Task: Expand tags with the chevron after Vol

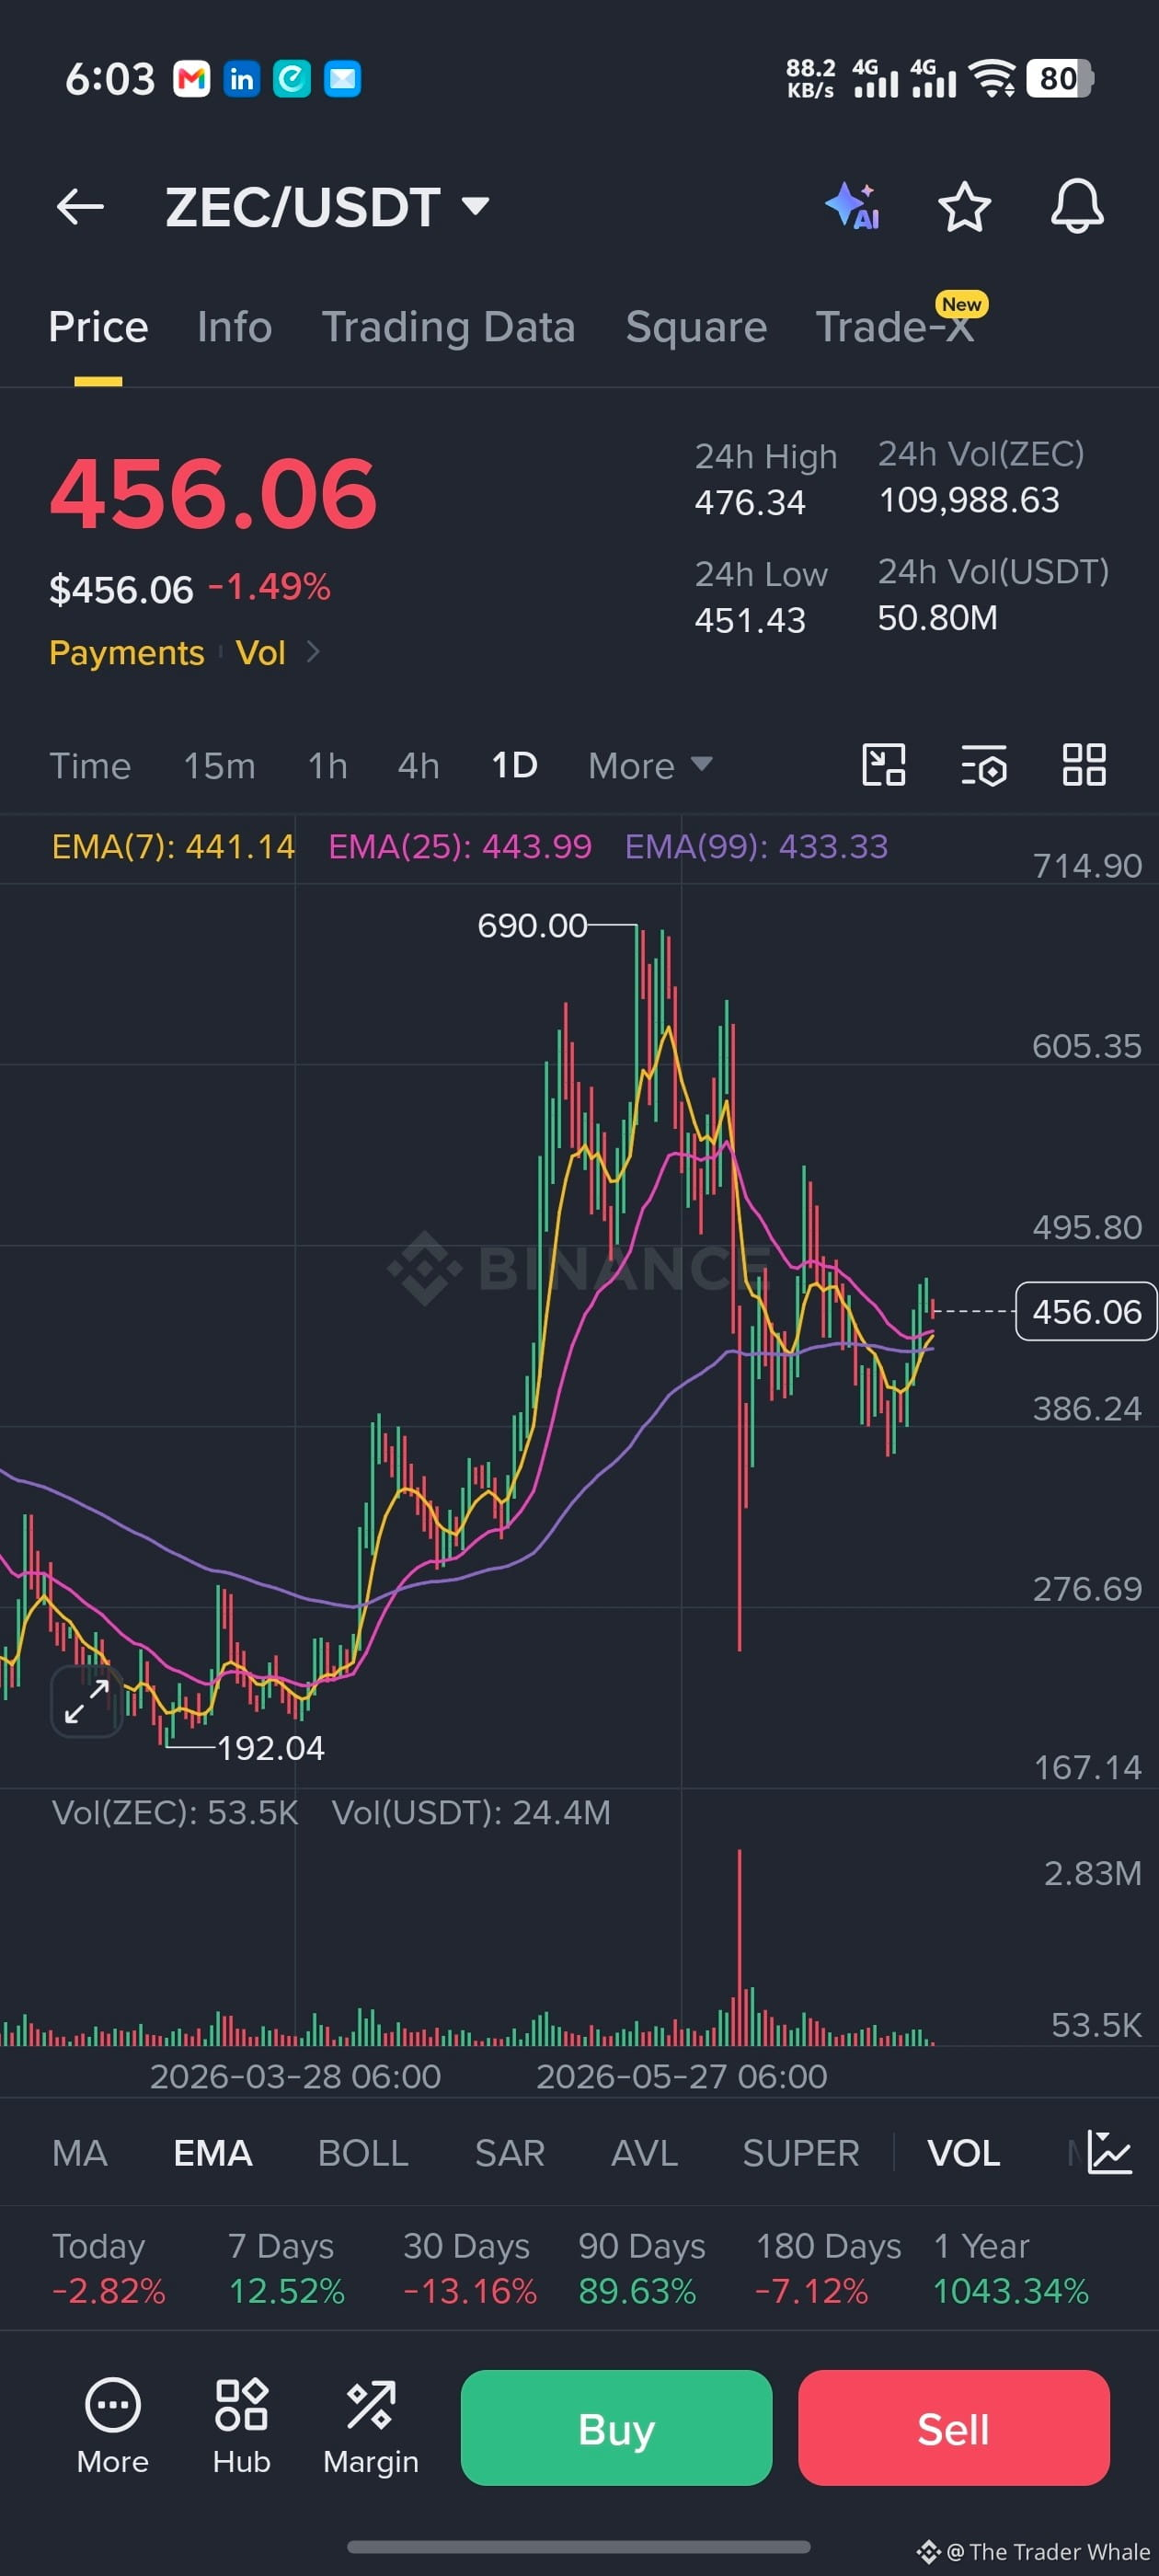Action: pyautogui.click(x=313, y=652)
